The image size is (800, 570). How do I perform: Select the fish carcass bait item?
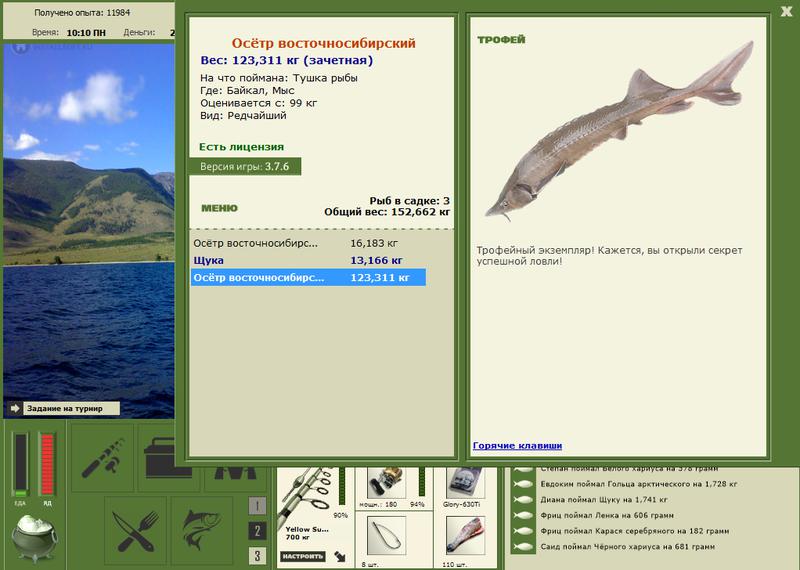pyautogui.click(x=465, y=535)
